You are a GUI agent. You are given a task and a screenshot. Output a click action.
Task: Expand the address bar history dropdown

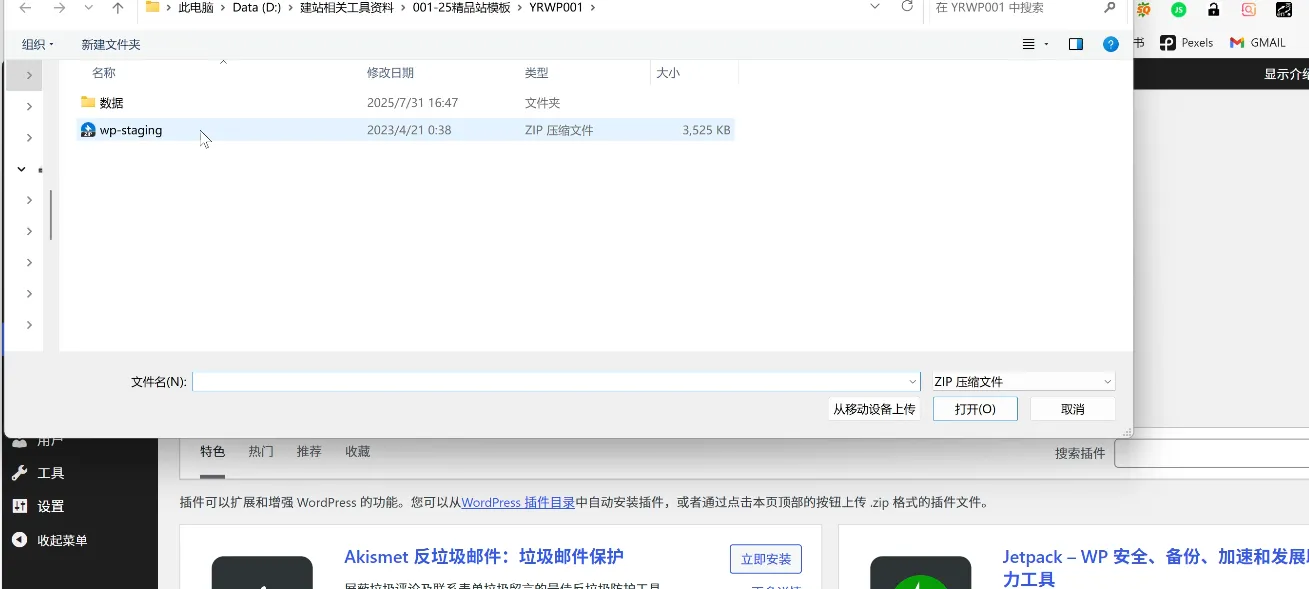[875, 7]
